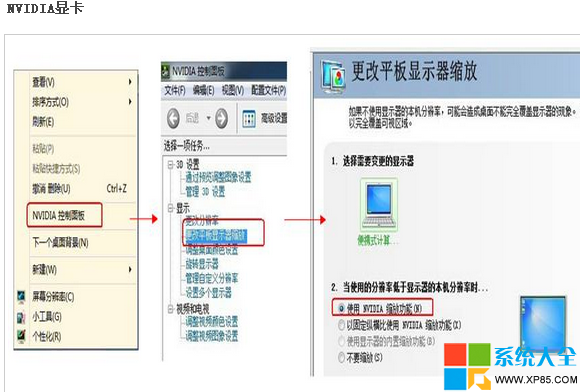
Task: Open the 查看(V) context menu entry
Action: coord(43,82)
